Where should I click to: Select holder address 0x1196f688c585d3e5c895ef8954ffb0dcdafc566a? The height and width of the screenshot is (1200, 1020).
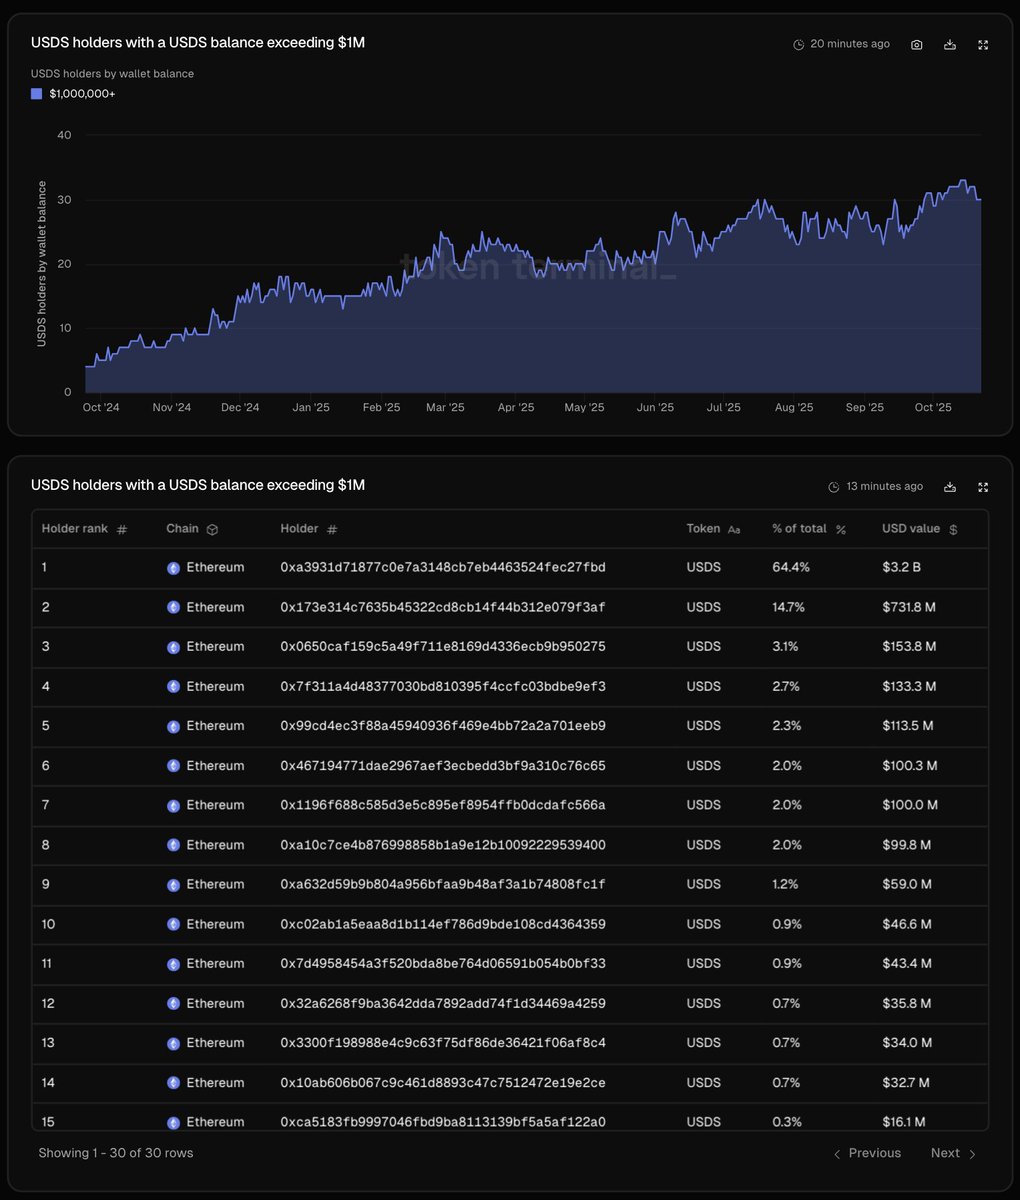click(443, 805)
